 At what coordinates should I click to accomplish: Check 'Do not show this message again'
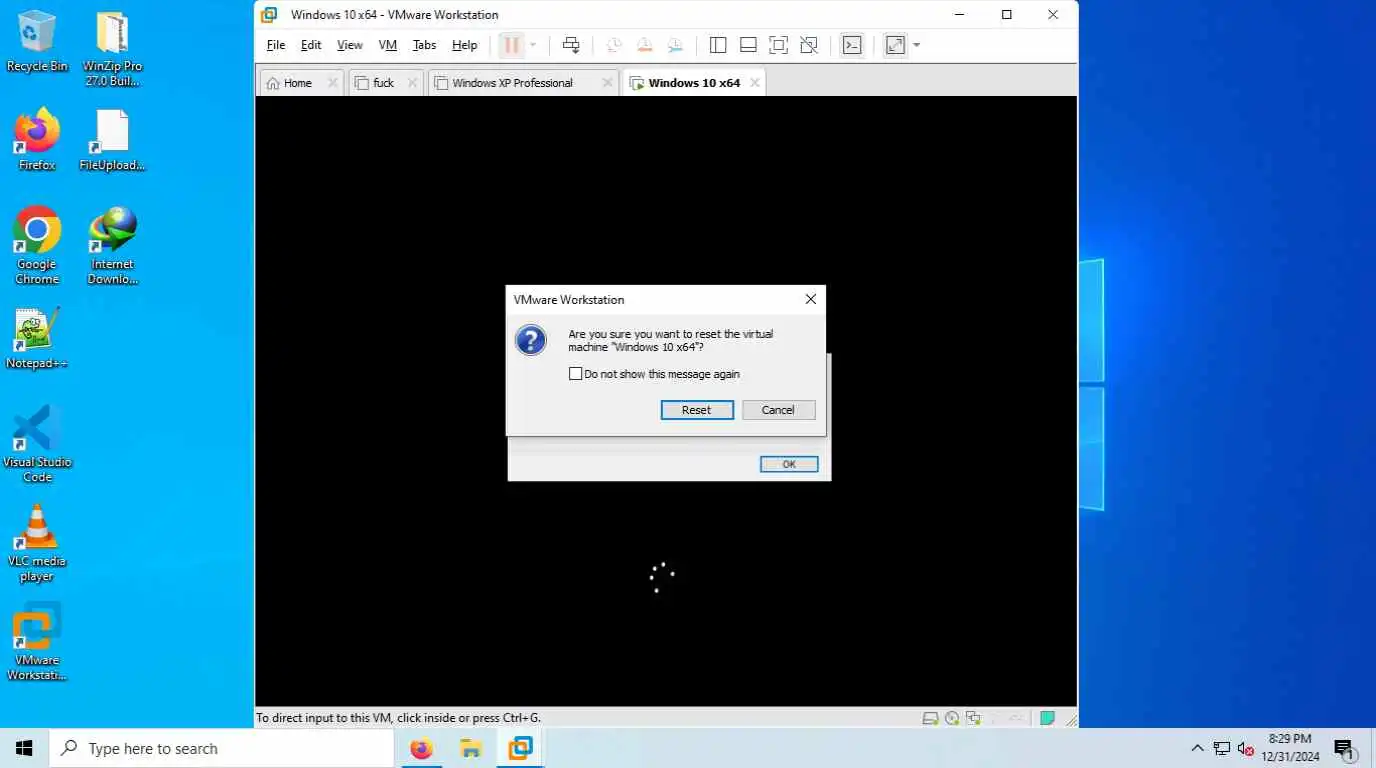click(575, 374)
